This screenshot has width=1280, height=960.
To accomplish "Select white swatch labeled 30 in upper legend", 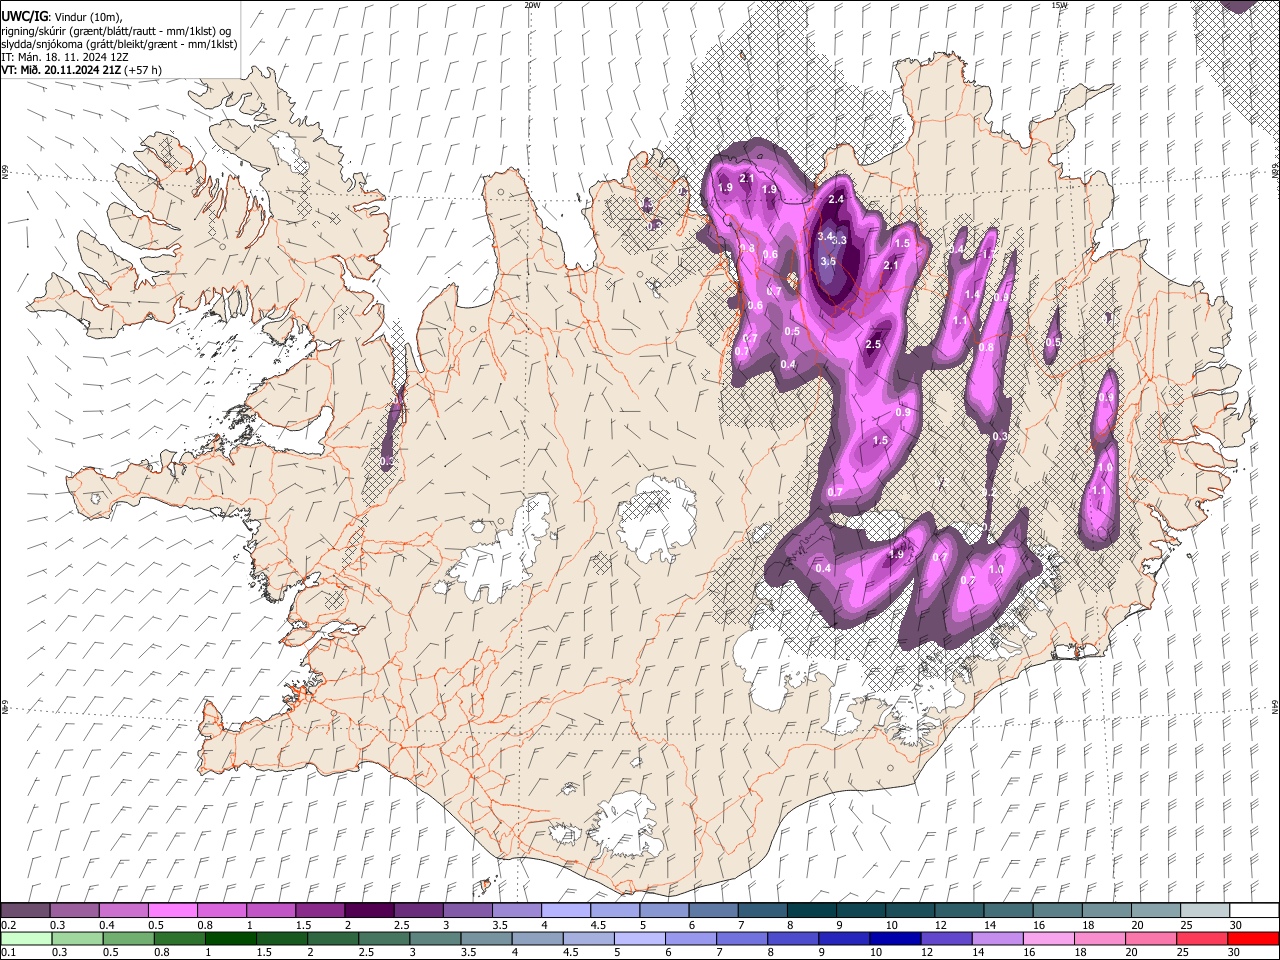I will [1254, 911].
